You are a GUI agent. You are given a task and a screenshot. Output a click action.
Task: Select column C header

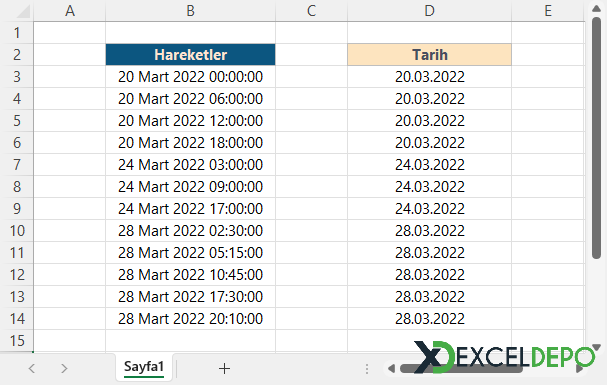311,11
